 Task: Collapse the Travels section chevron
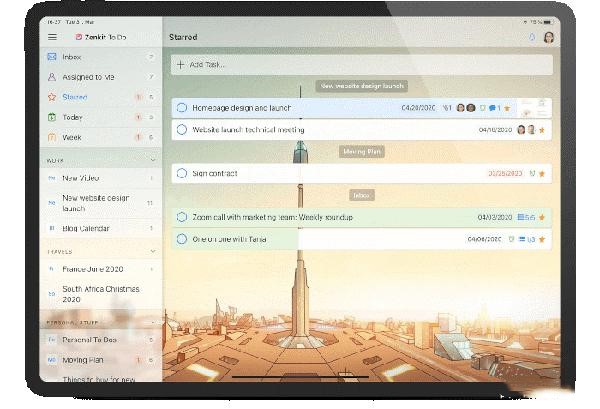pos(152,251)
